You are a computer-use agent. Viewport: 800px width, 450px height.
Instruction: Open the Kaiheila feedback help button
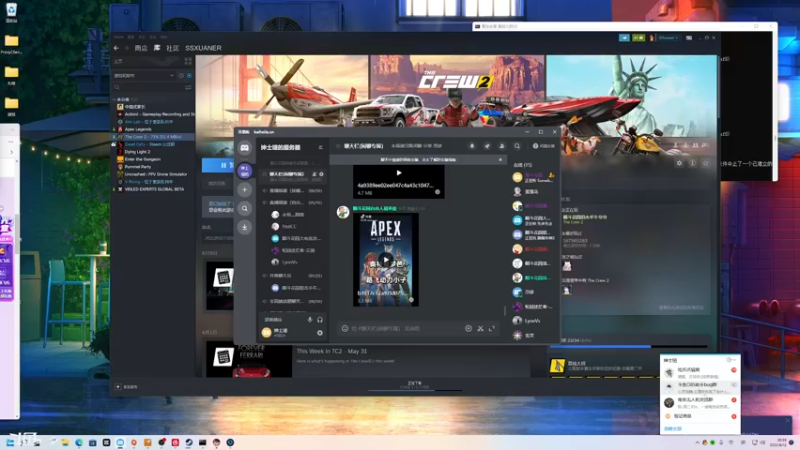pos(544,146)
